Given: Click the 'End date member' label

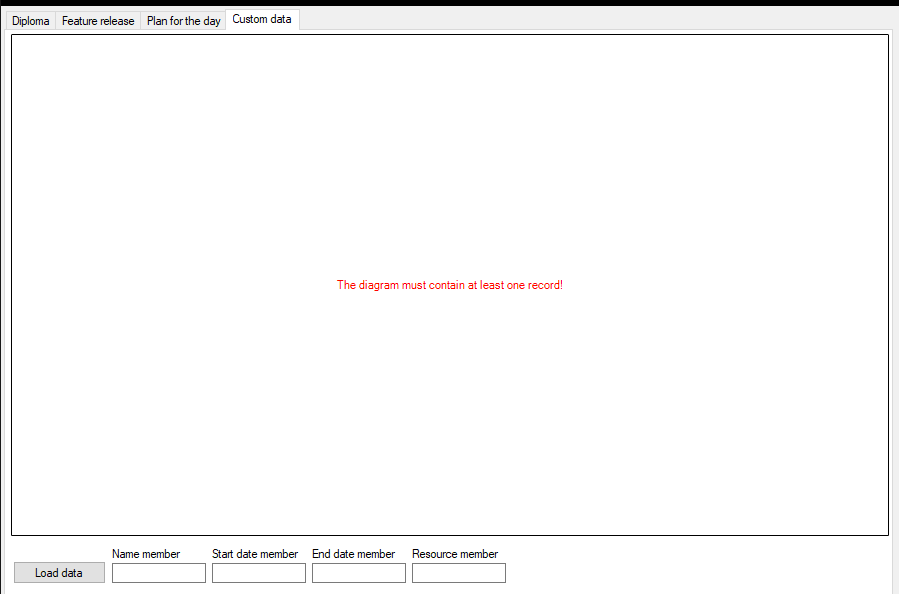Looking at the screenshot, I should (x=354, y=554).
